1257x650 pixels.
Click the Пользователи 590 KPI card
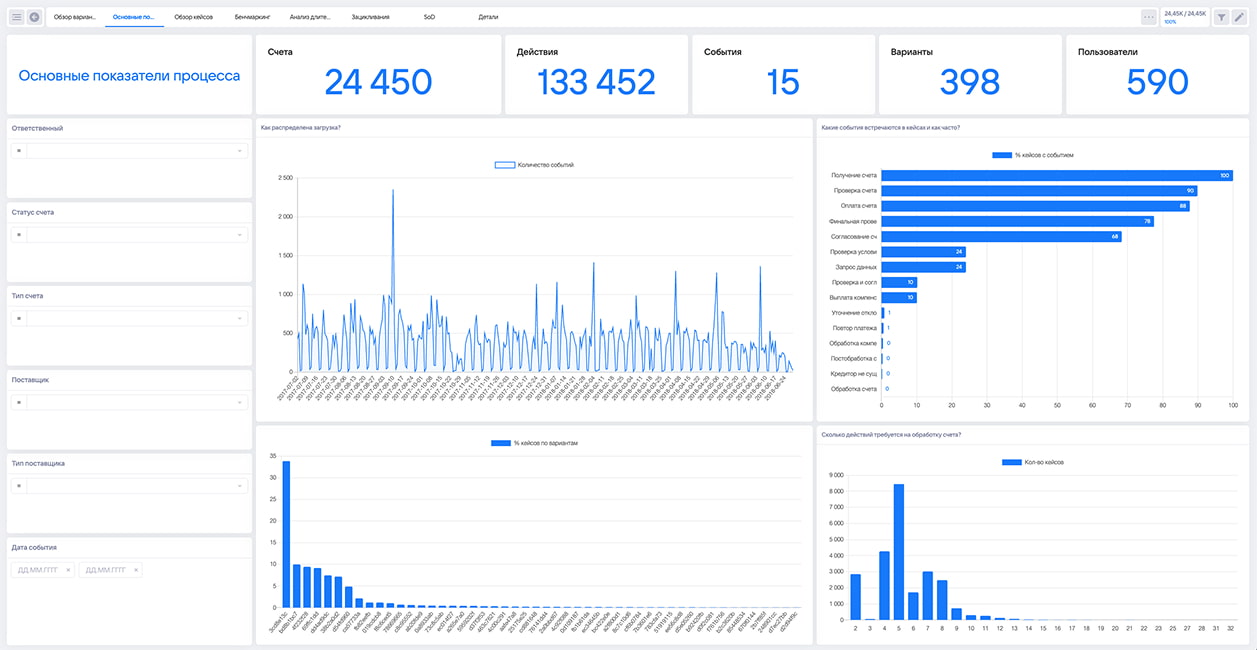point(1157,75)
